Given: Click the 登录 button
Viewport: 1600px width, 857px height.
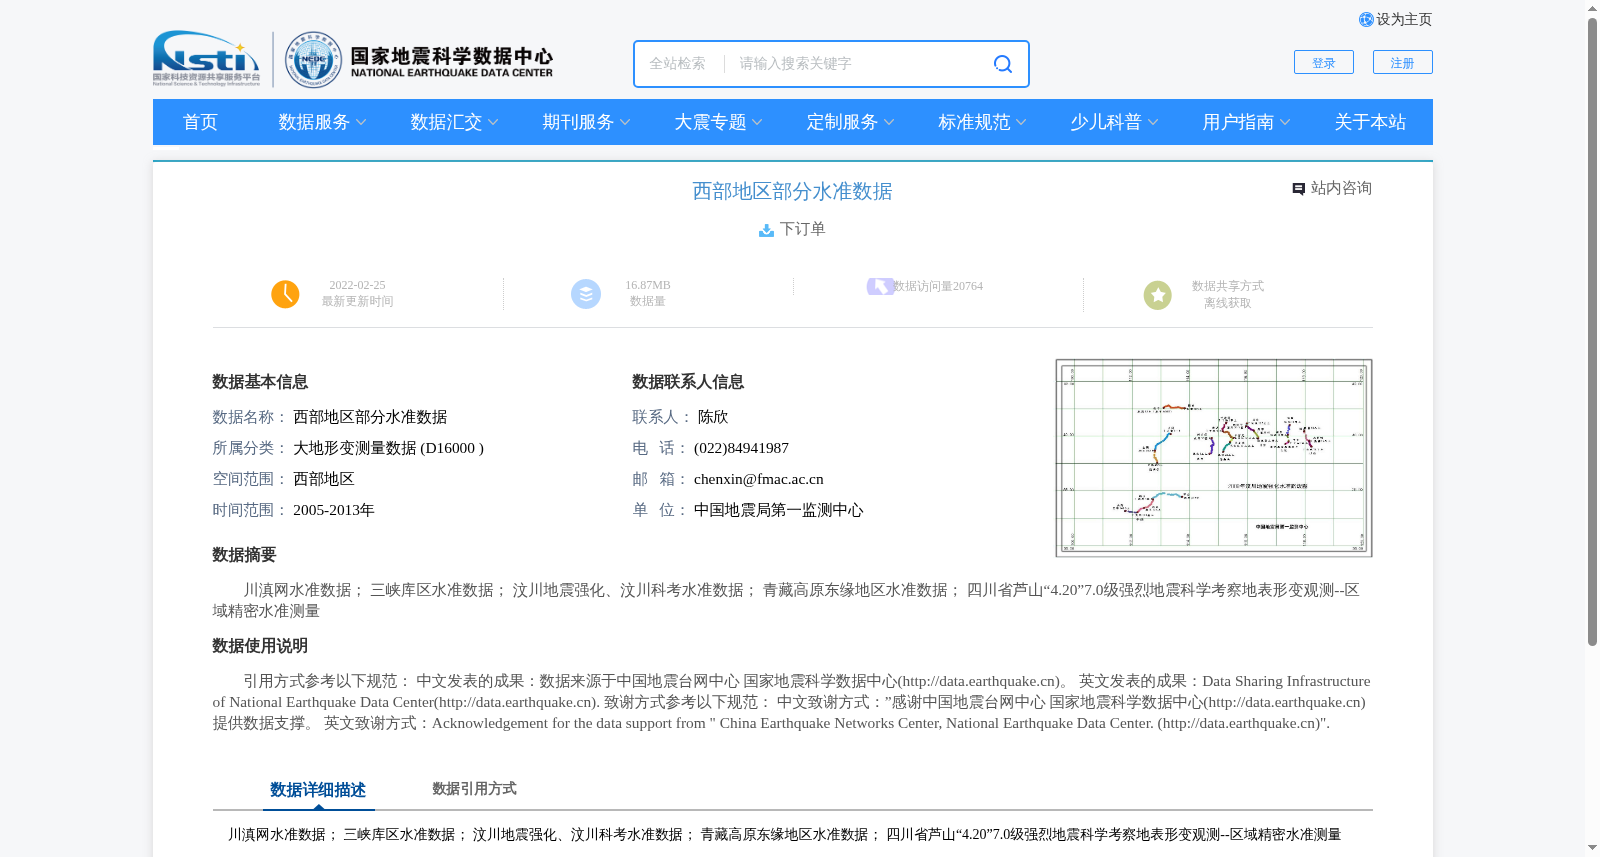Looking at the screenshot, I should click(1324, 62).
